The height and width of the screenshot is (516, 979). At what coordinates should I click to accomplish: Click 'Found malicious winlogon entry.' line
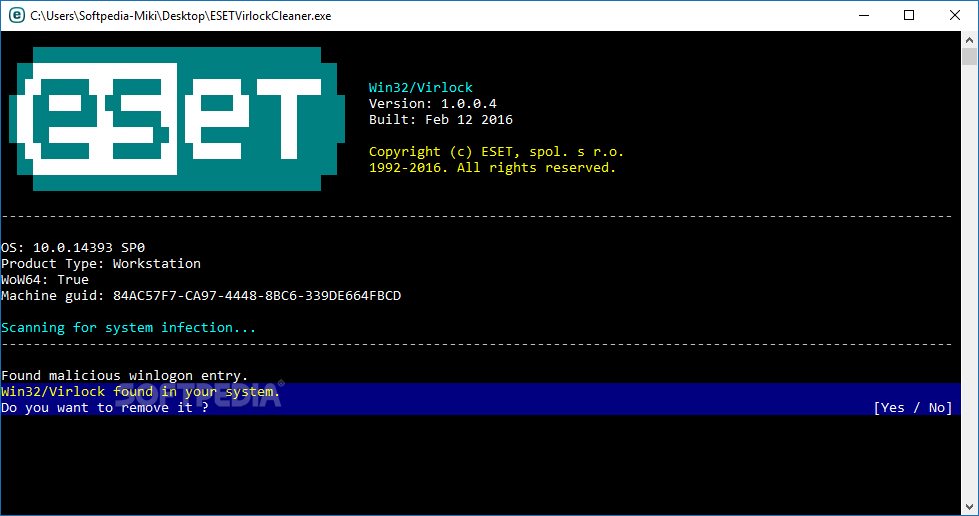tap(125, 376)
